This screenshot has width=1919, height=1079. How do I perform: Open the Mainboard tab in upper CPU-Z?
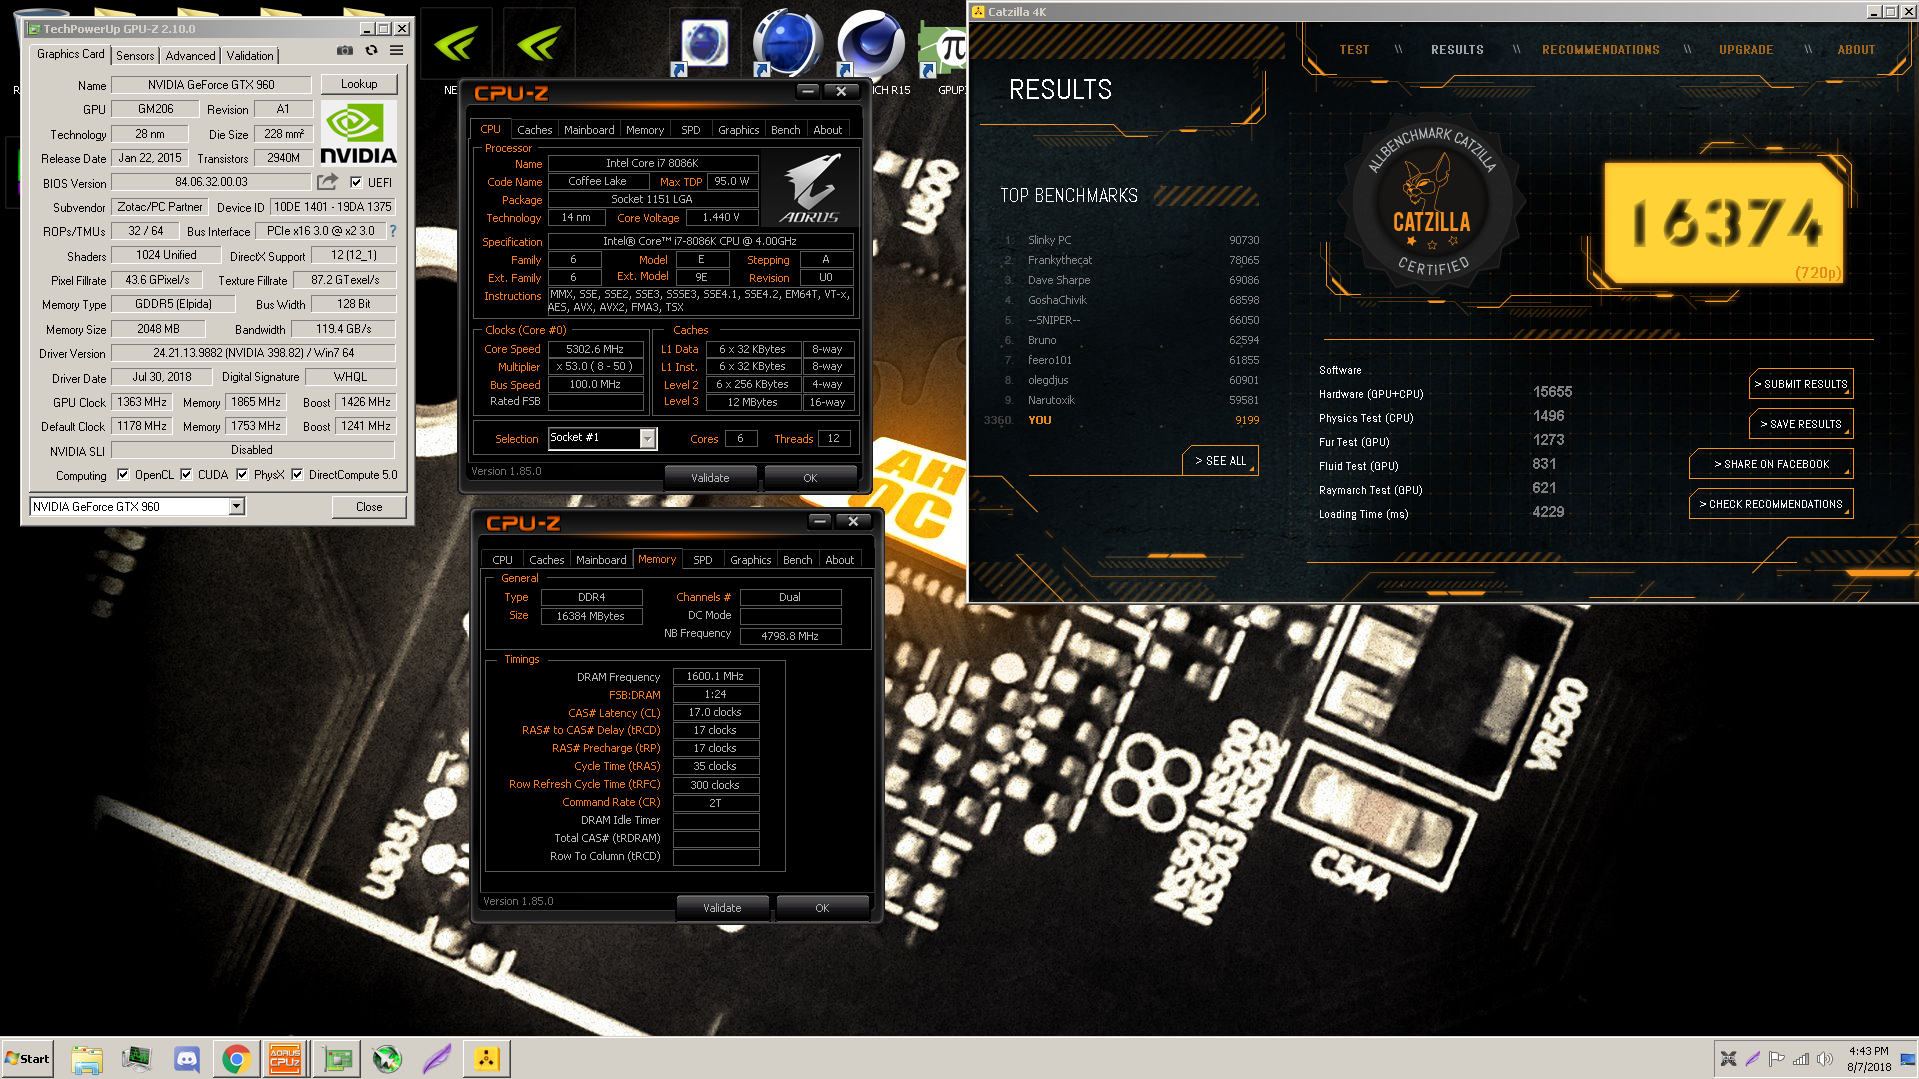point(589,130)
